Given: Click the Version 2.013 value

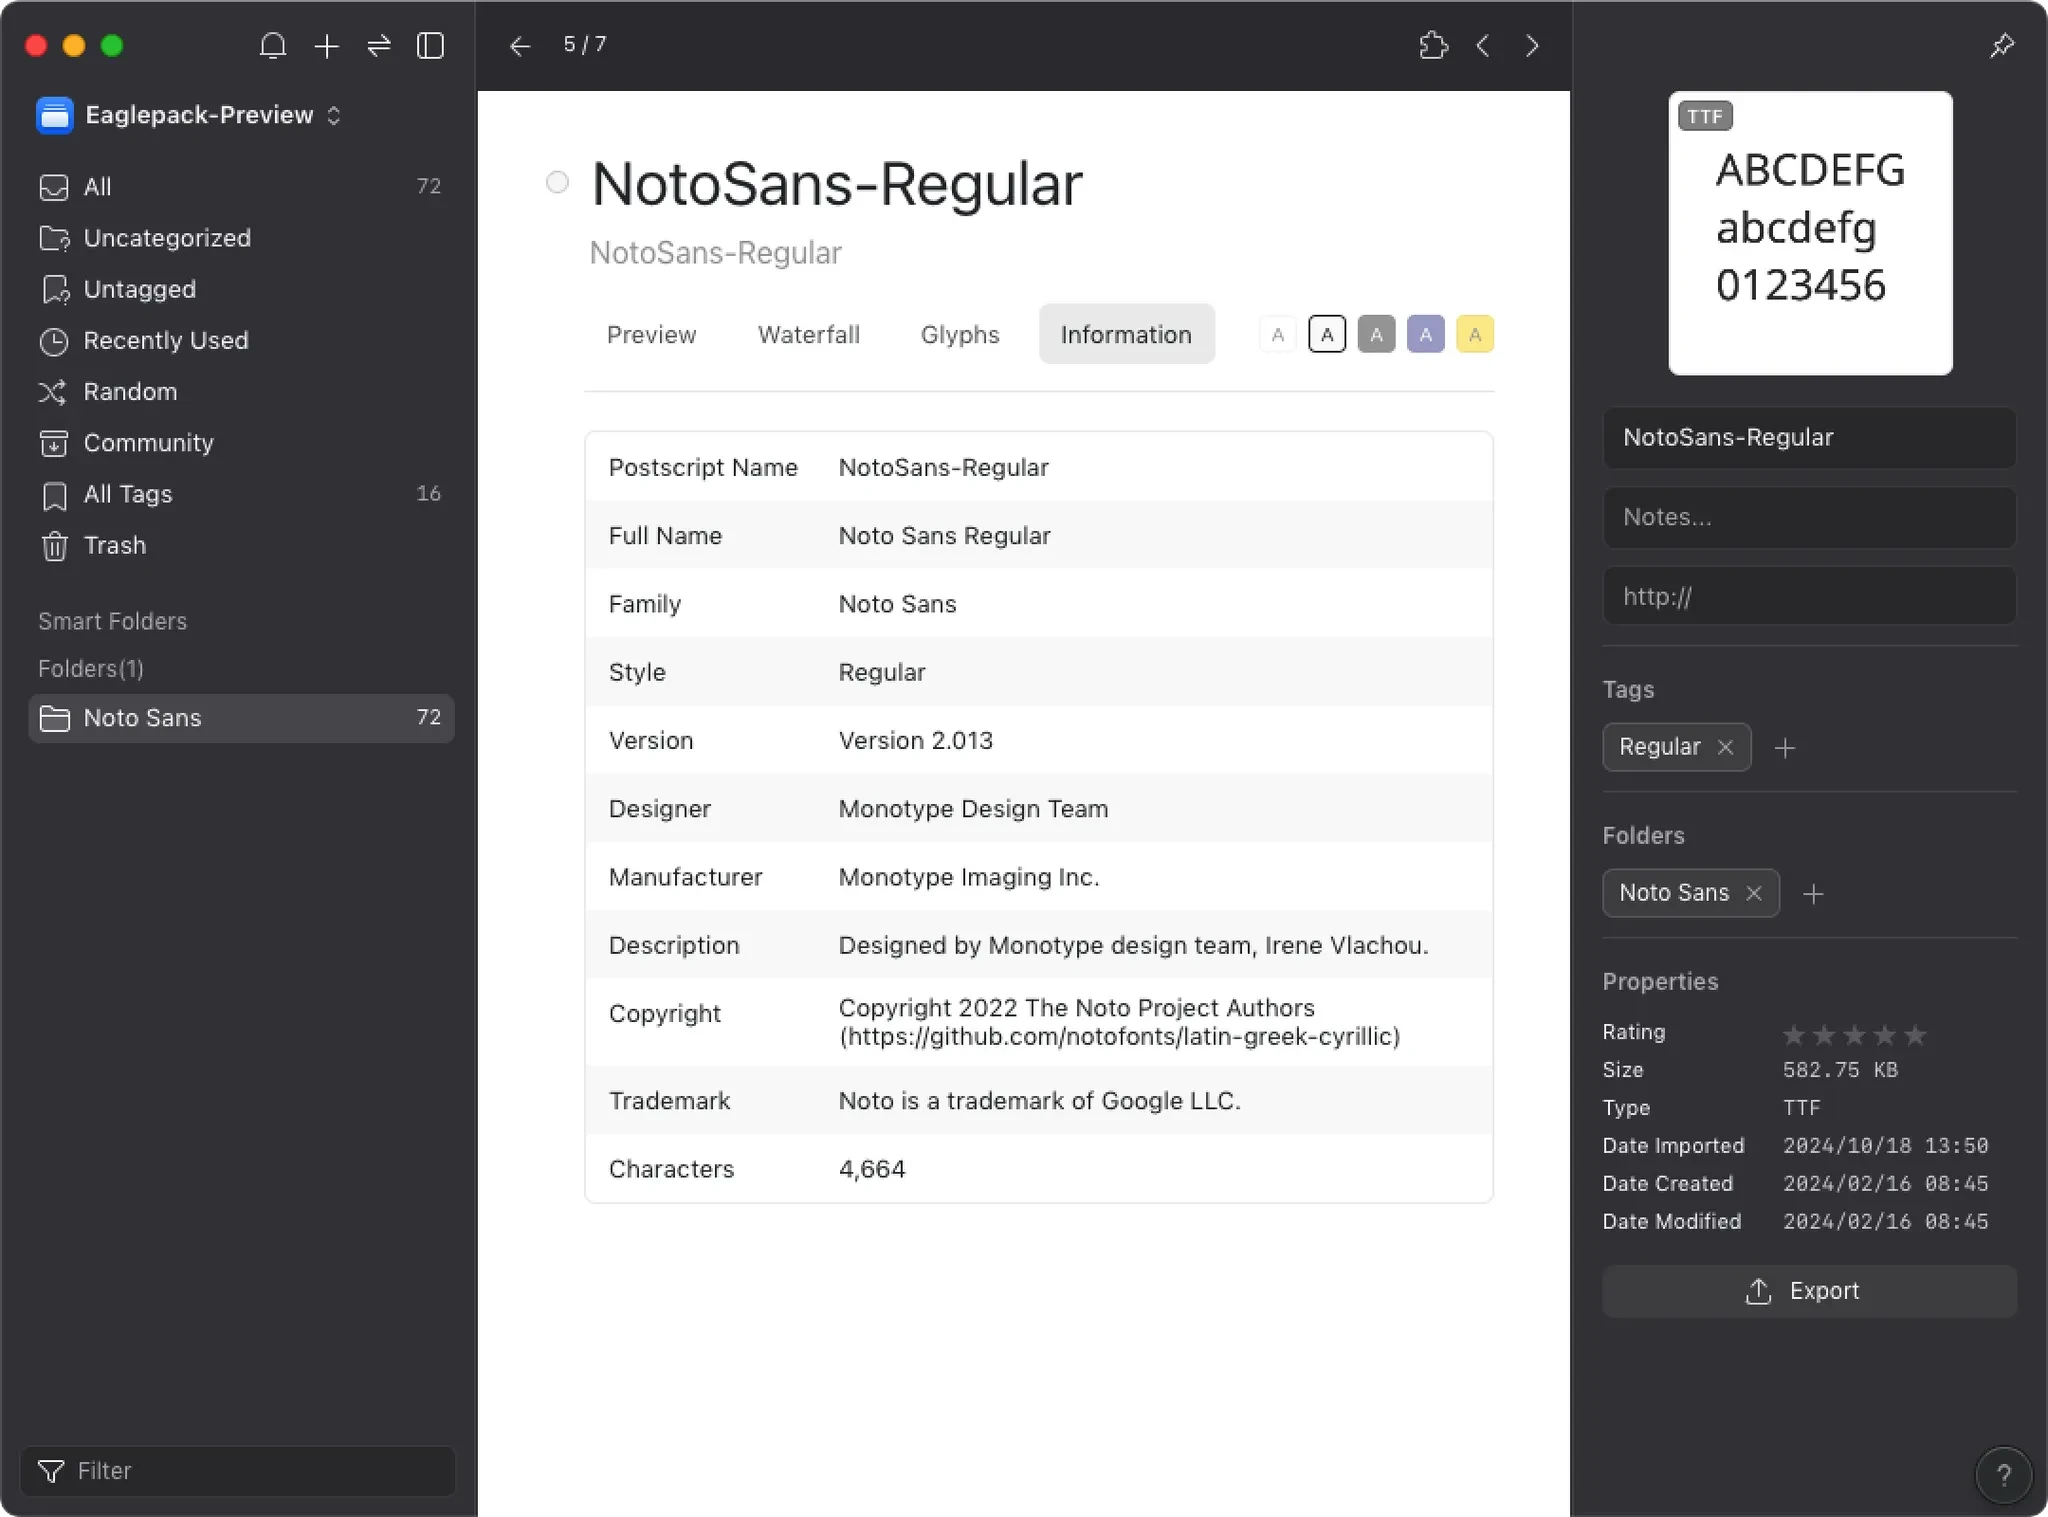Looking at the screenshot, I should pos(915,741).
